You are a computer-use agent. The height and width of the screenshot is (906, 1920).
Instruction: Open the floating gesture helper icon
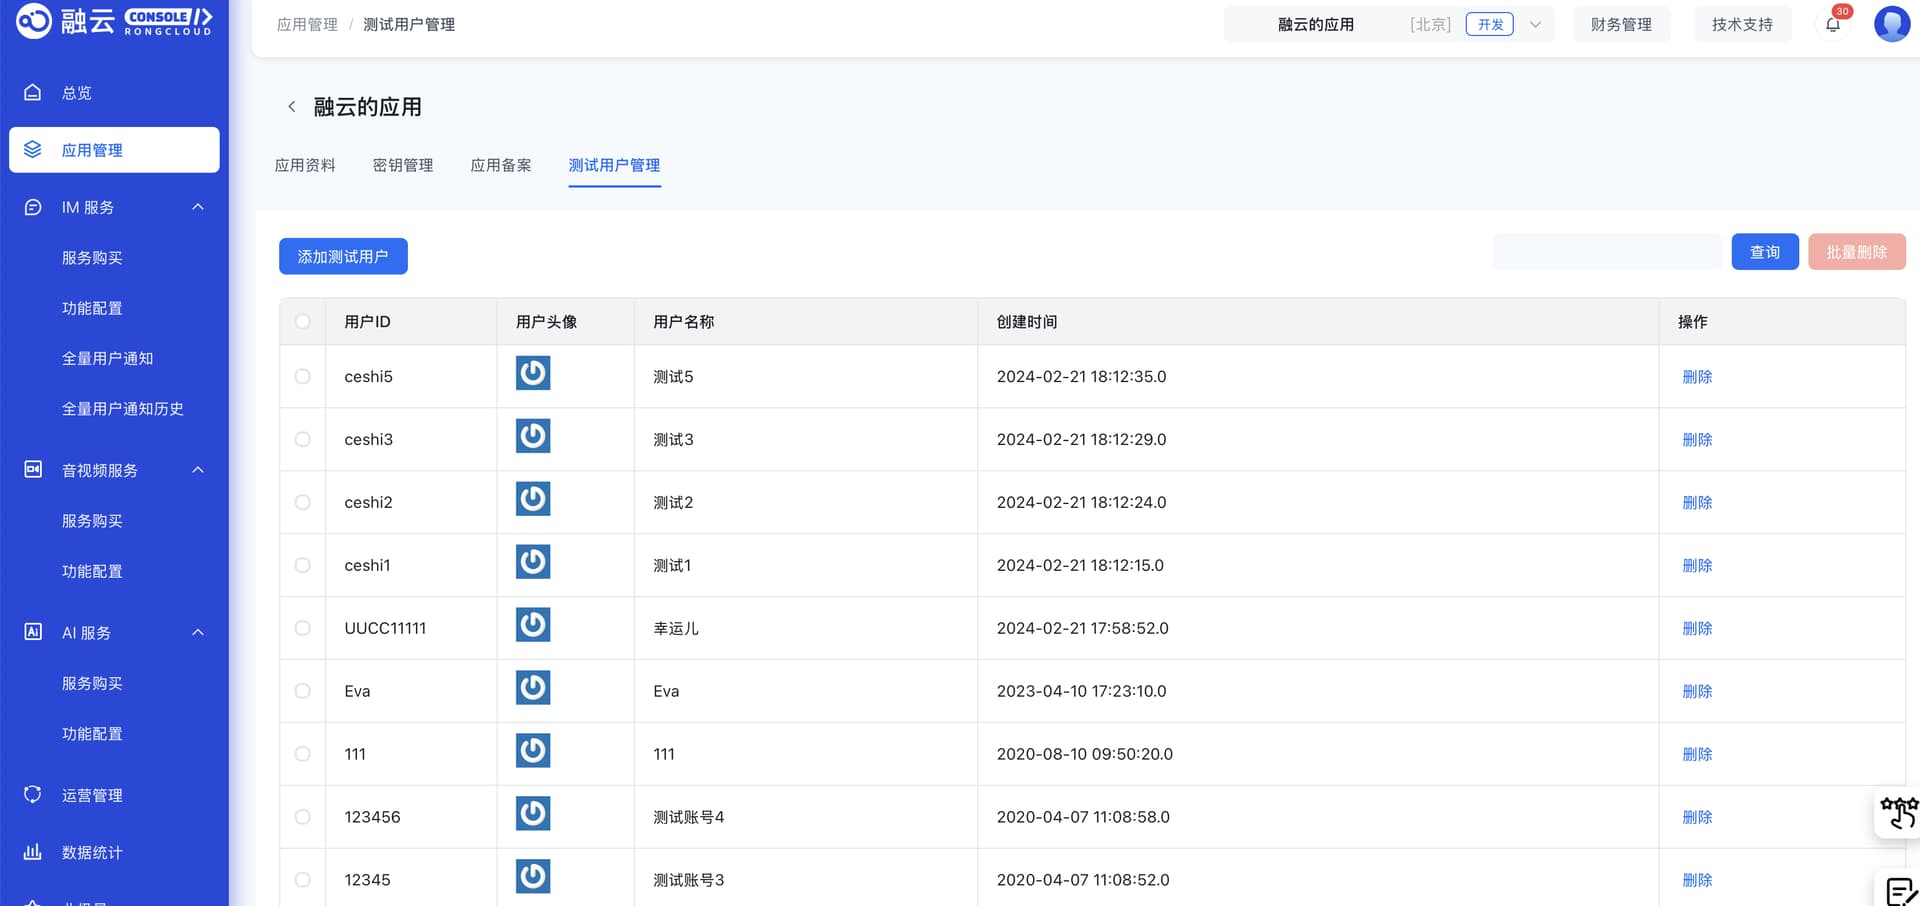click(1898, 813)
